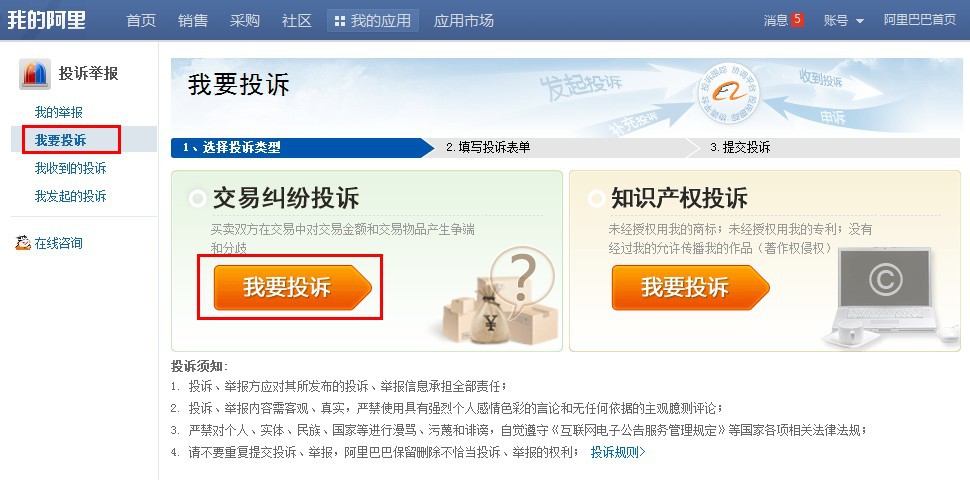Viewport: 970px width, 480px height.
Task: Go to 阿里巴巴首页 link
Action: [x=919, y=20]
